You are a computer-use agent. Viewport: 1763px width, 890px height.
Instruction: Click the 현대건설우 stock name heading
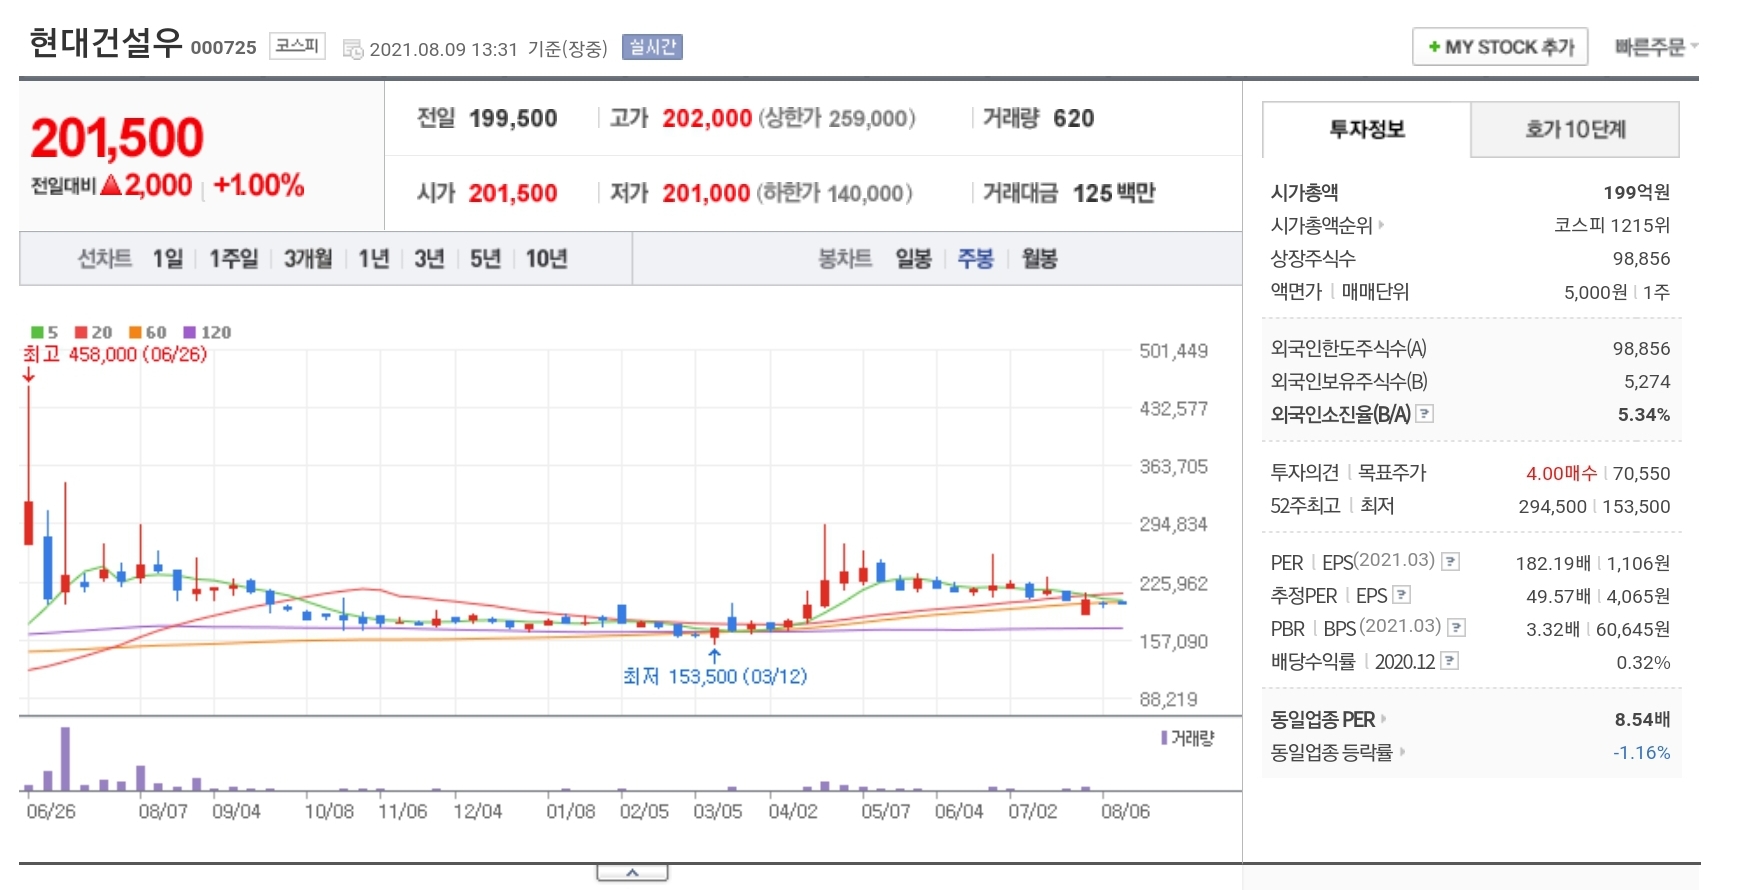click(106, 43)
